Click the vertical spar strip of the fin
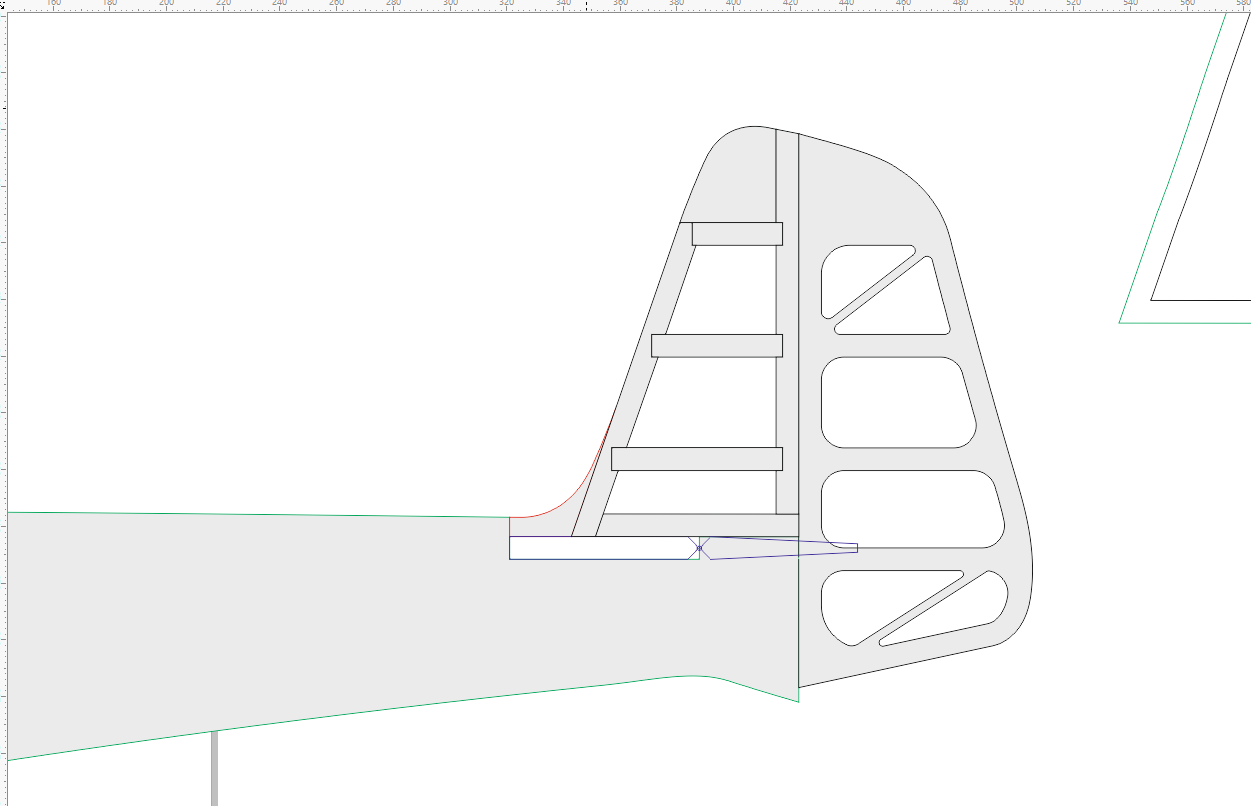 (787, 300)
